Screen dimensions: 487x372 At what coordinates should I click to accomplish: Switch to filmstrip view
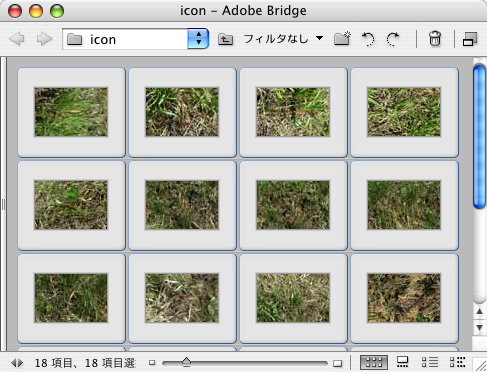pos(402,362)
